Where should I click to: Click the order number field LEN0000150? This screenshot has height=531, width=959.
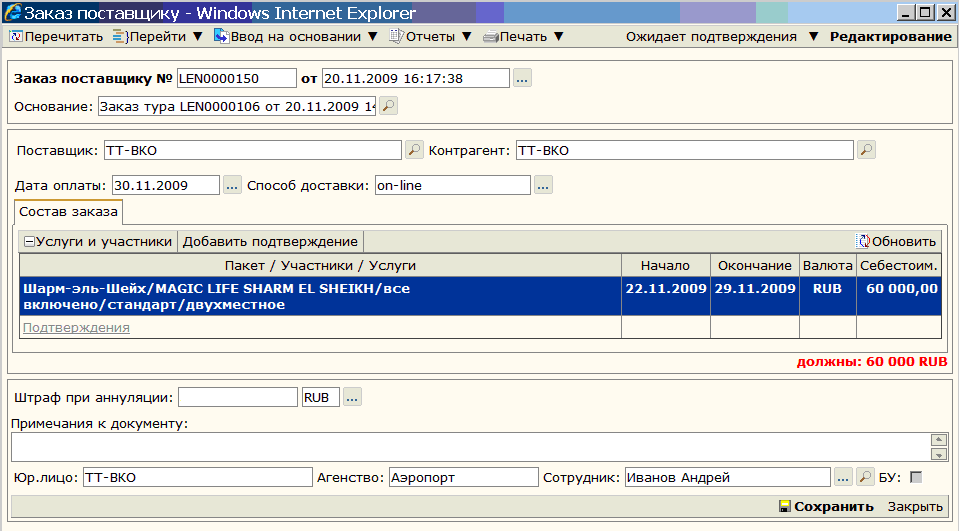pos(237,78)
